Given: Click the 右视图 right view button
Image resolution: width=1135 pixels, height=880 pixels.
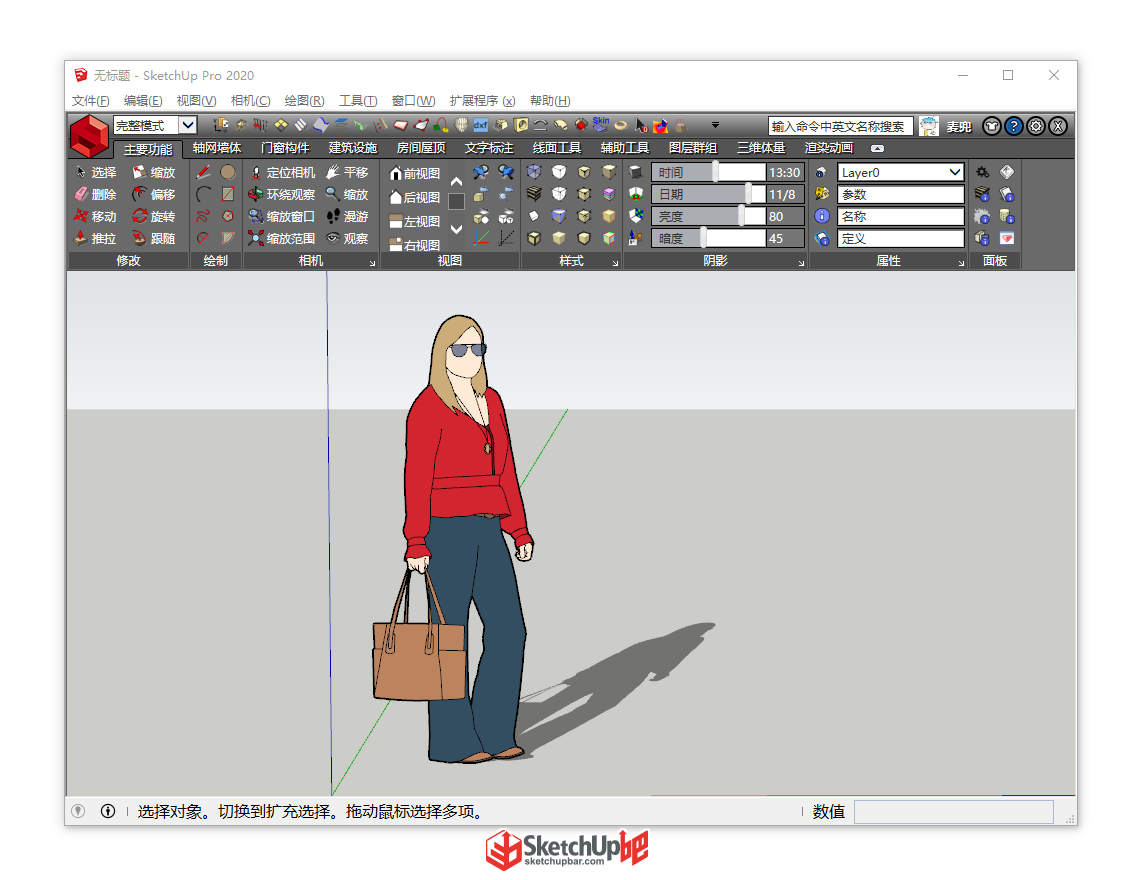Looking at the screenshot, I should point(414,245).
